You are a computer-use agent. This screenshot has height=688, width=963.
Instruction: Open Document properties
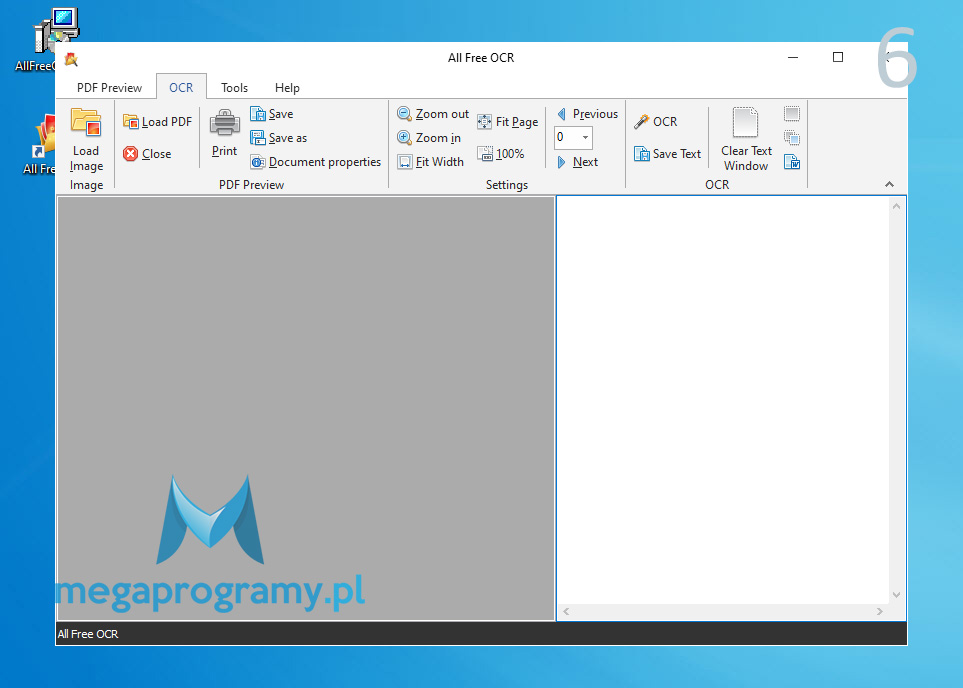tap(316, 162)
